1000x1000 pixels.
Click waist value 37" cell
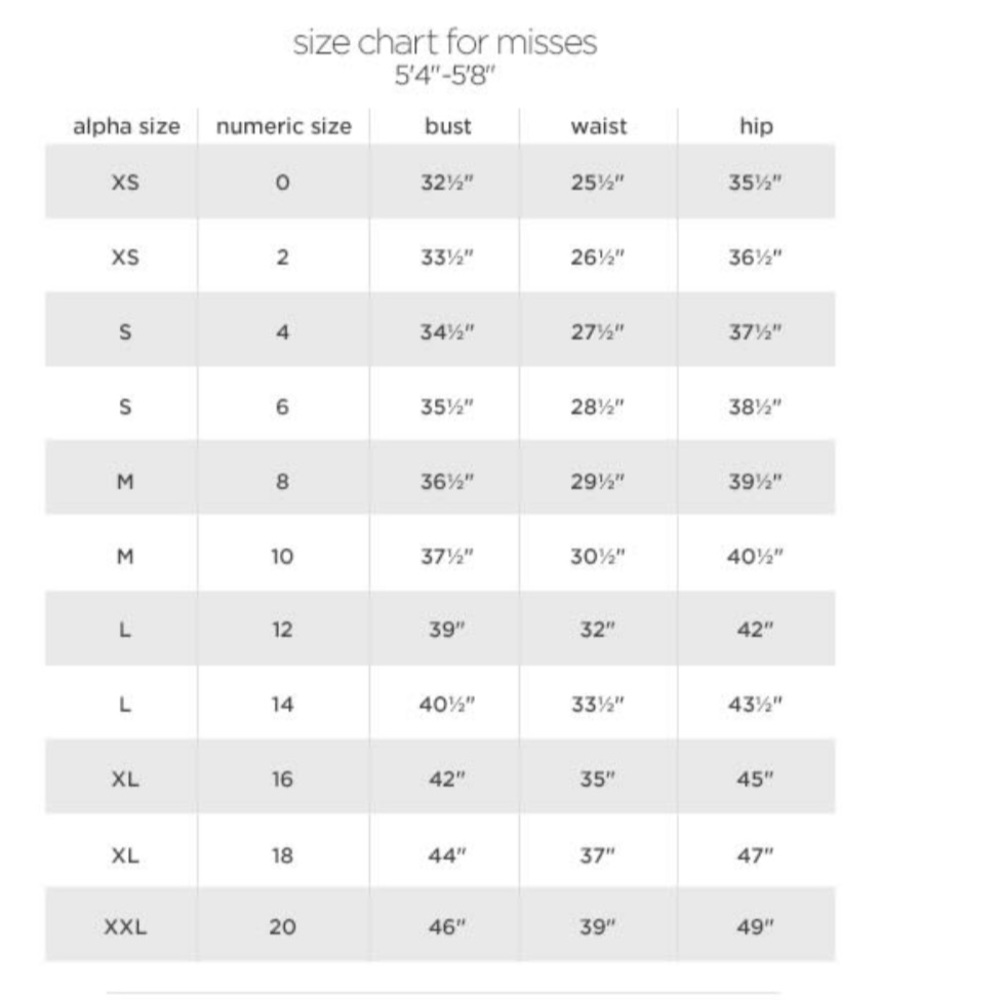(x=598, y=855)
